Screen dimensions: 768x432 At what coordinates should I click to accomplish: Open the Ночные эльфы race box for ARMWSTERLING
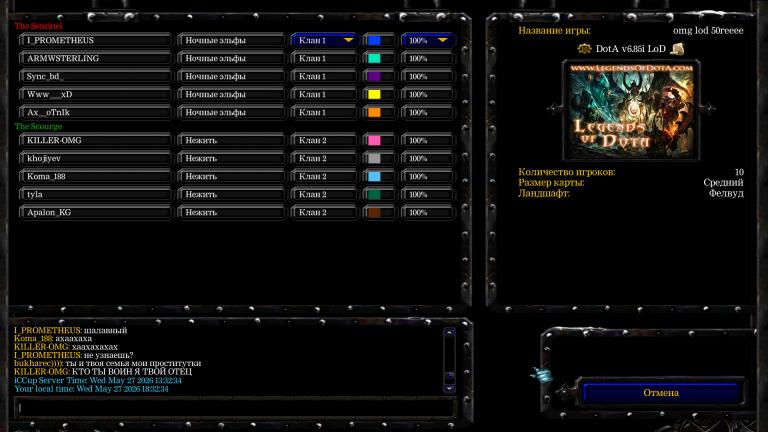(x=231, y=58)
